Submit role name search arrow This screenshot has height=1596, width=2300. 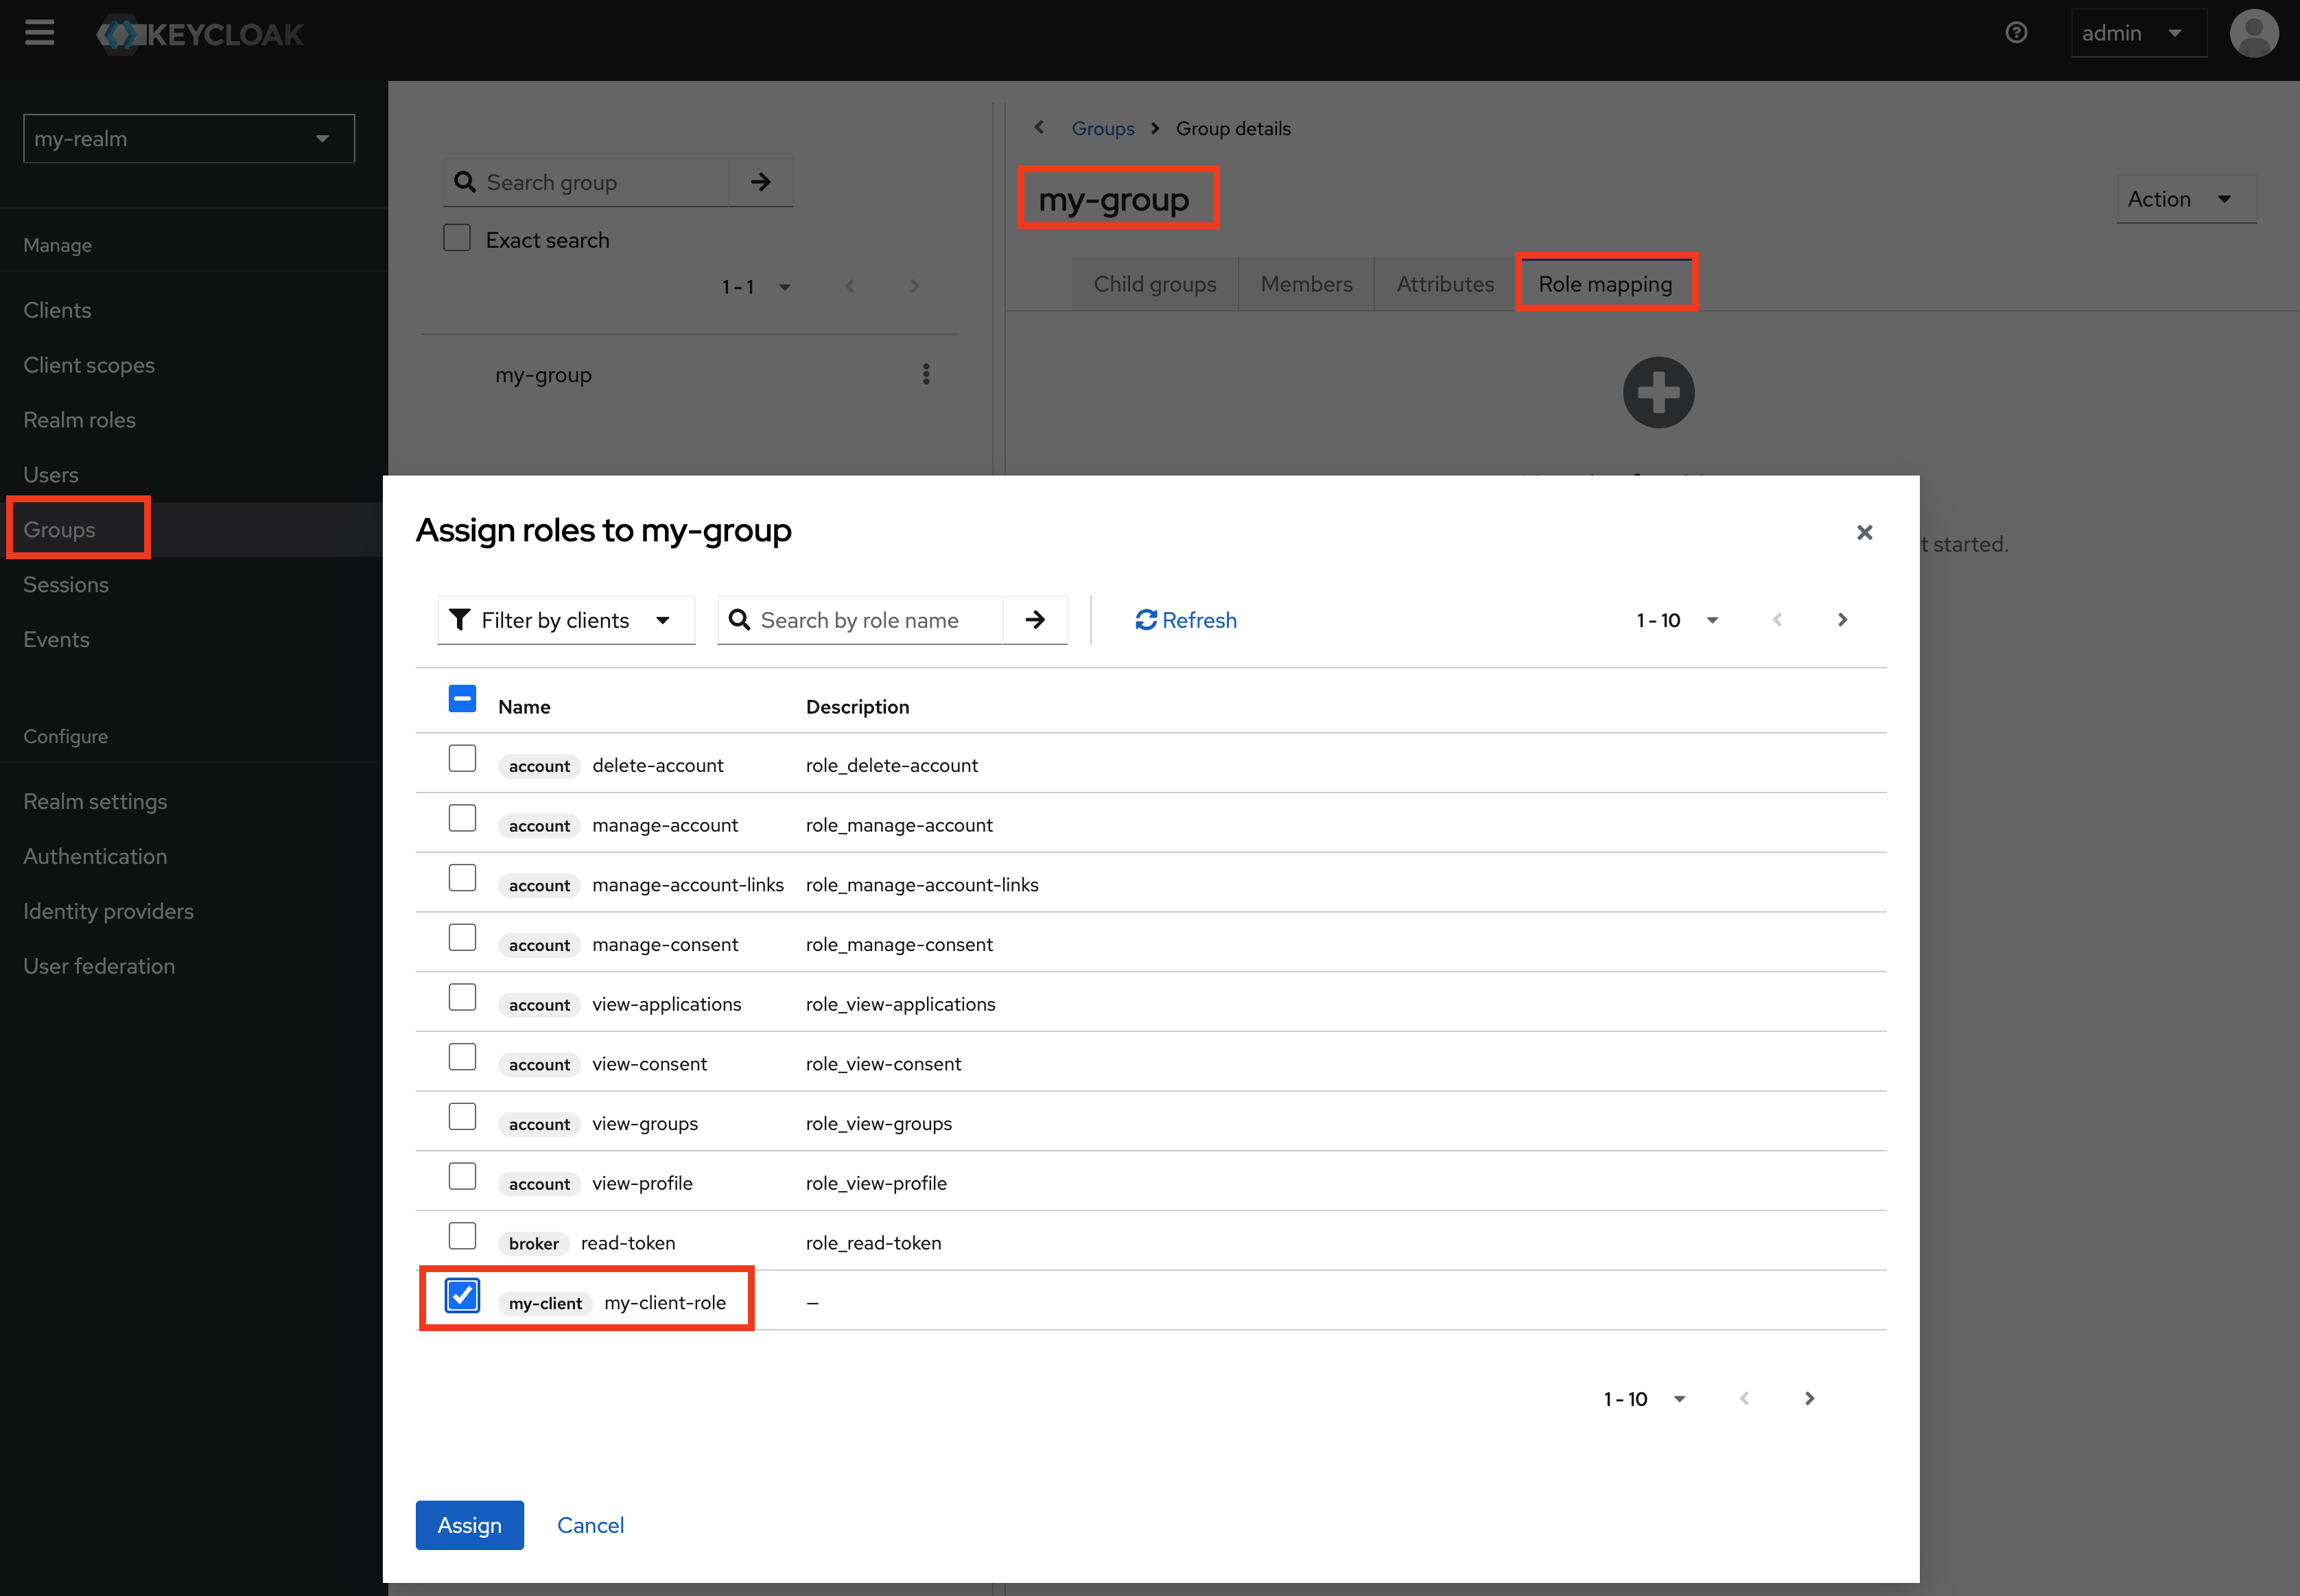point(1035,620)
